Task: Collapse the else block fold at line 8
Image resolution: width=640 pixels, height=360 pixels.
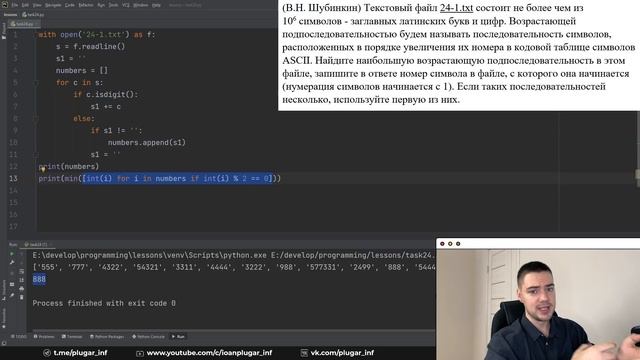Action: click(36, 119)
